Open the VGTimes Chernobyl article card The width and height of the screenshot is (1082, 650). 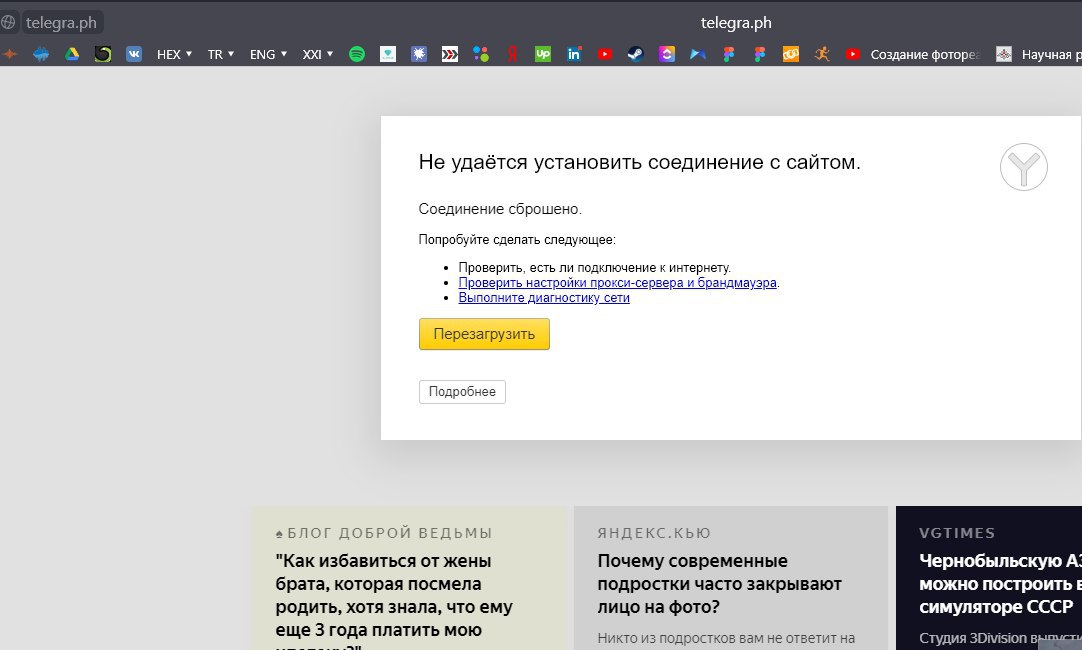(x=989, y=578)
